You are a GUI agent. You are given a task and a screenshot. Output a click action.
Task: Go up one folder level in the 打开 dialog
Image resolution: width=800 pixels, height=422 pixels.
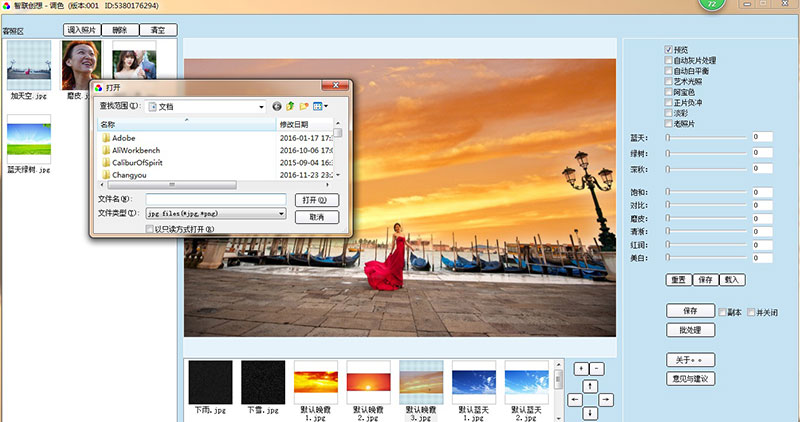[x=290, y=106]
